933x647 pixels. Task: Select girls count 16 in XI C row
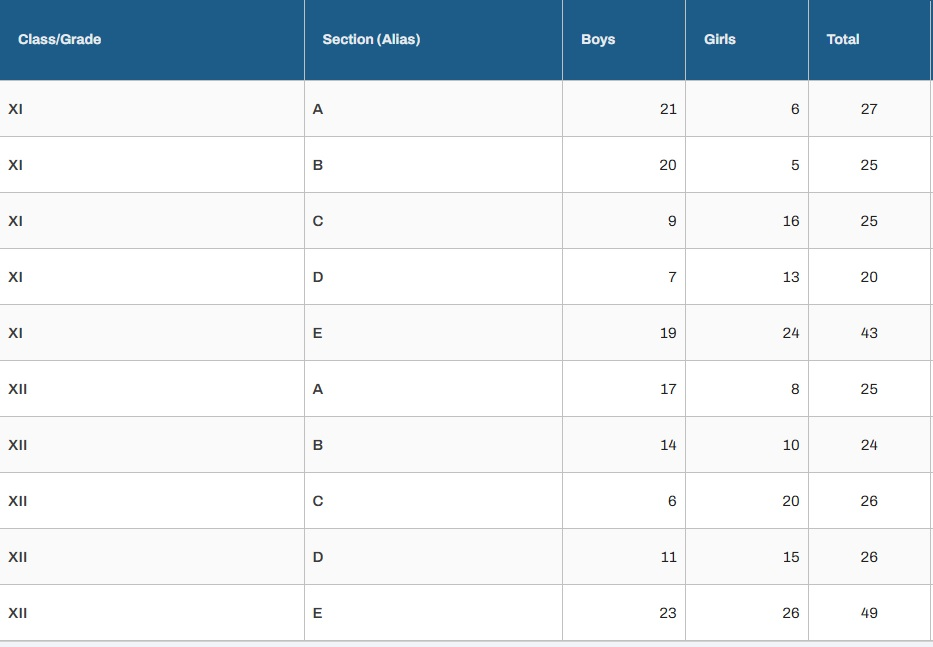tap(791, 221)
